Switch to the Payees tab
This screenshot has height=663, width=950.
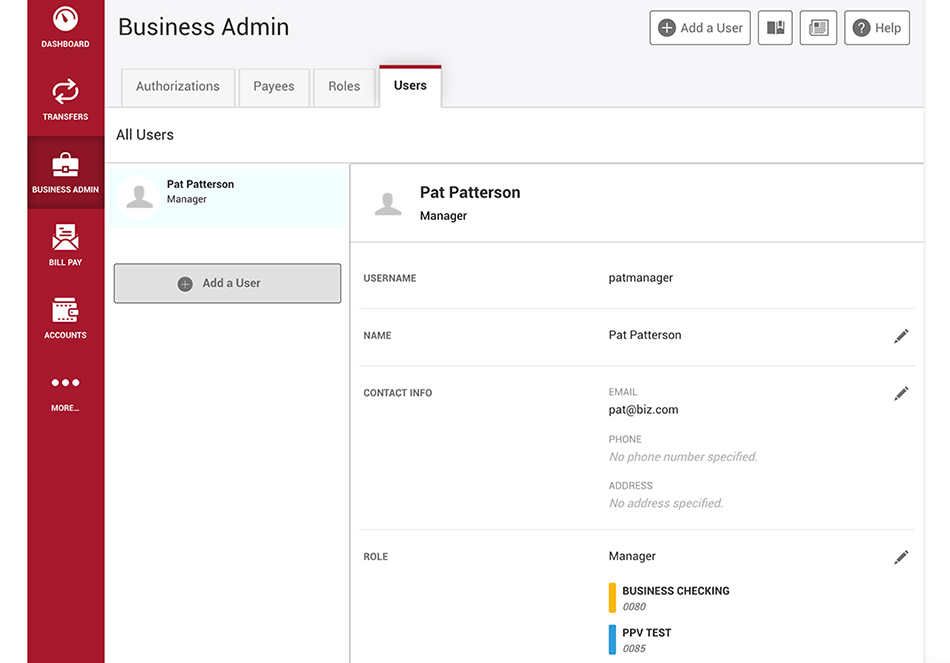[274, 87]
